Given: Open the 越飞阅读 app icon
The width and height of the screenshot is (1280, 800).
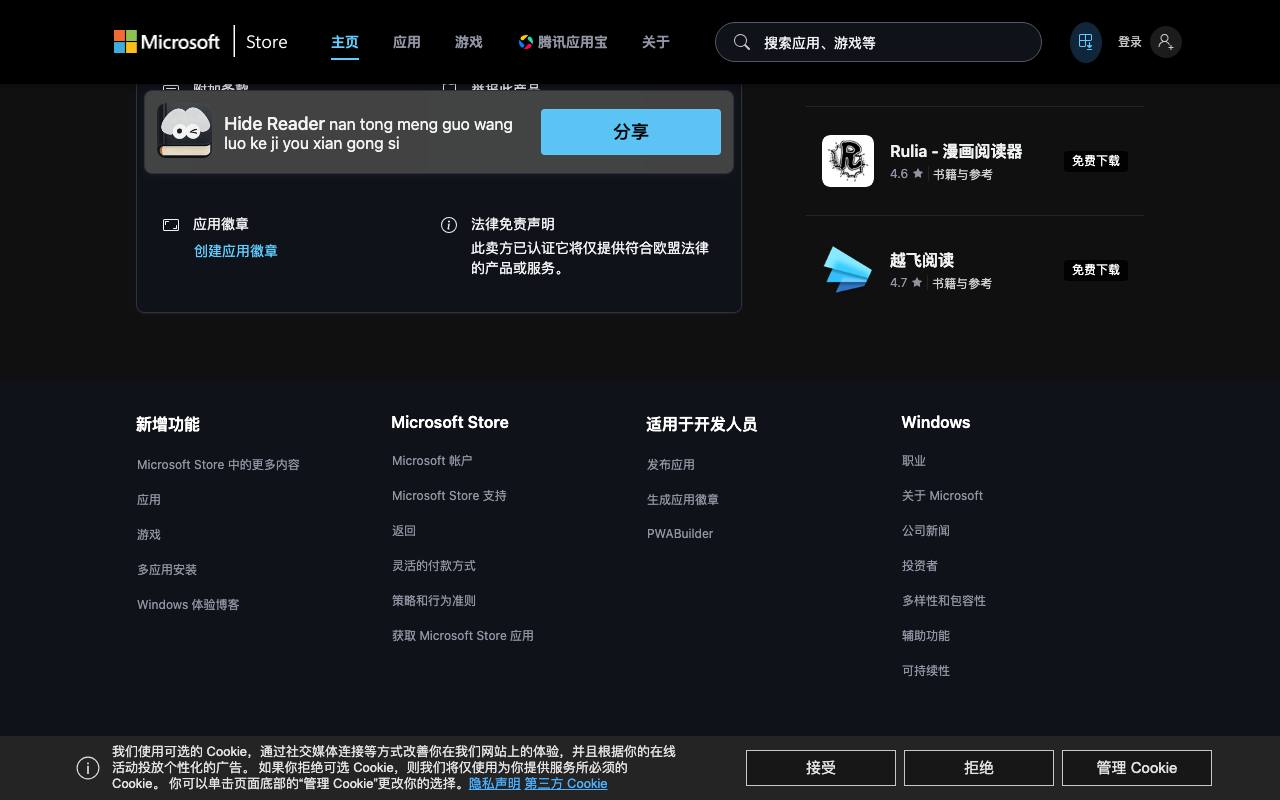Looking at the screenshot, I should click(x=848, y=270).
